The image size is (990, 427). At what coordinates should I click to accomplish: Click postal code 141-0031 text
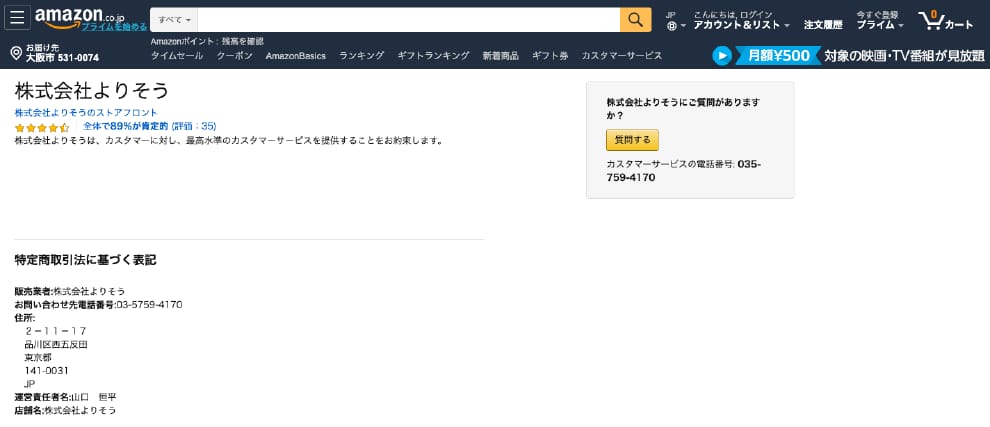click(x=47, y=370)
